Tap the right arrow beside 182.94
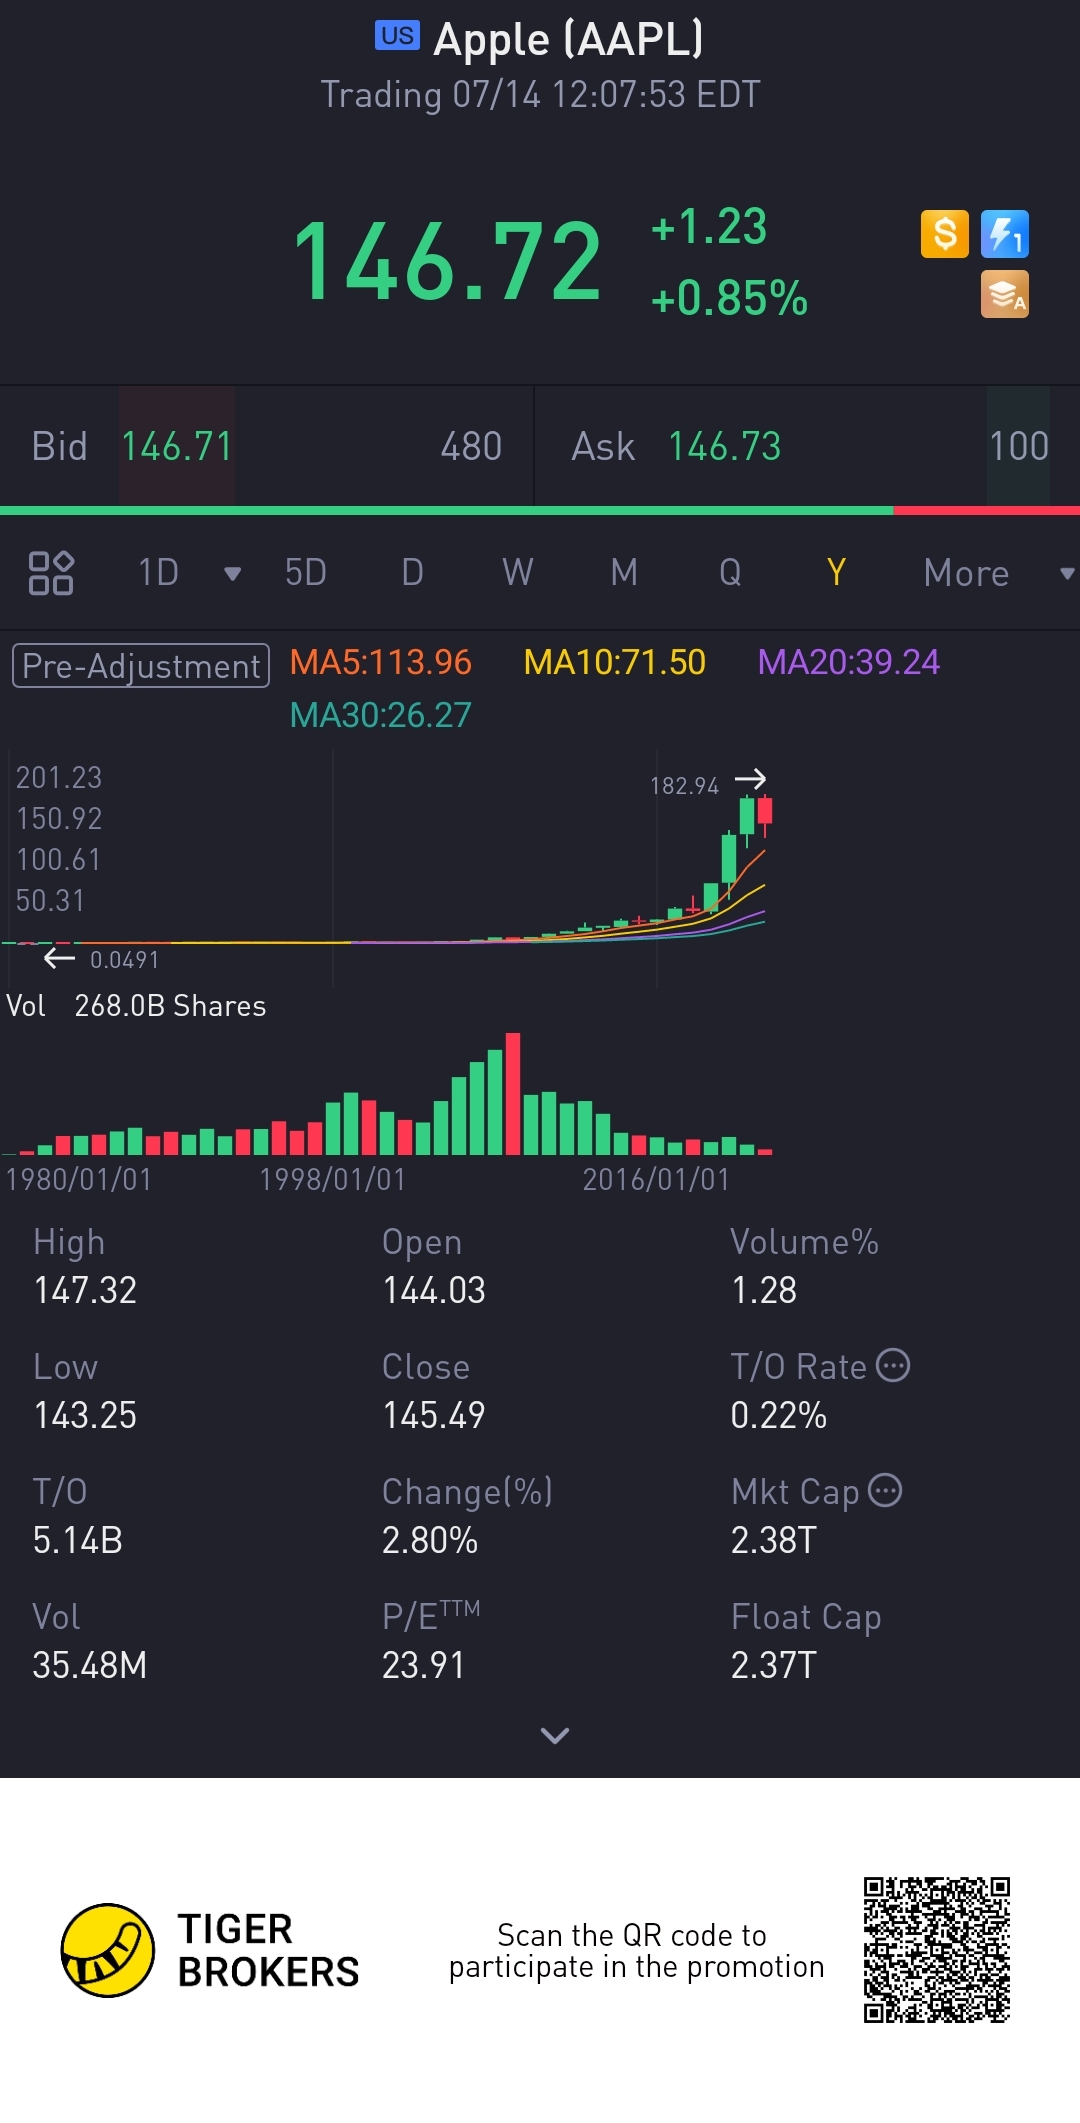 [750, 779]
